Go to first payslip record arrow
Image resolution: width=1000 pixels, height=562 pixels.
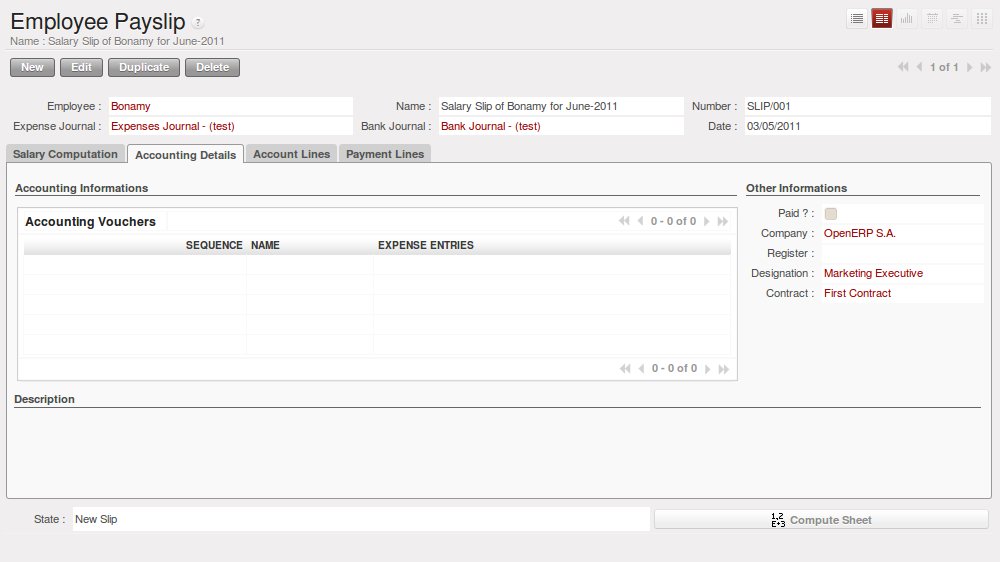coord(903,67)
